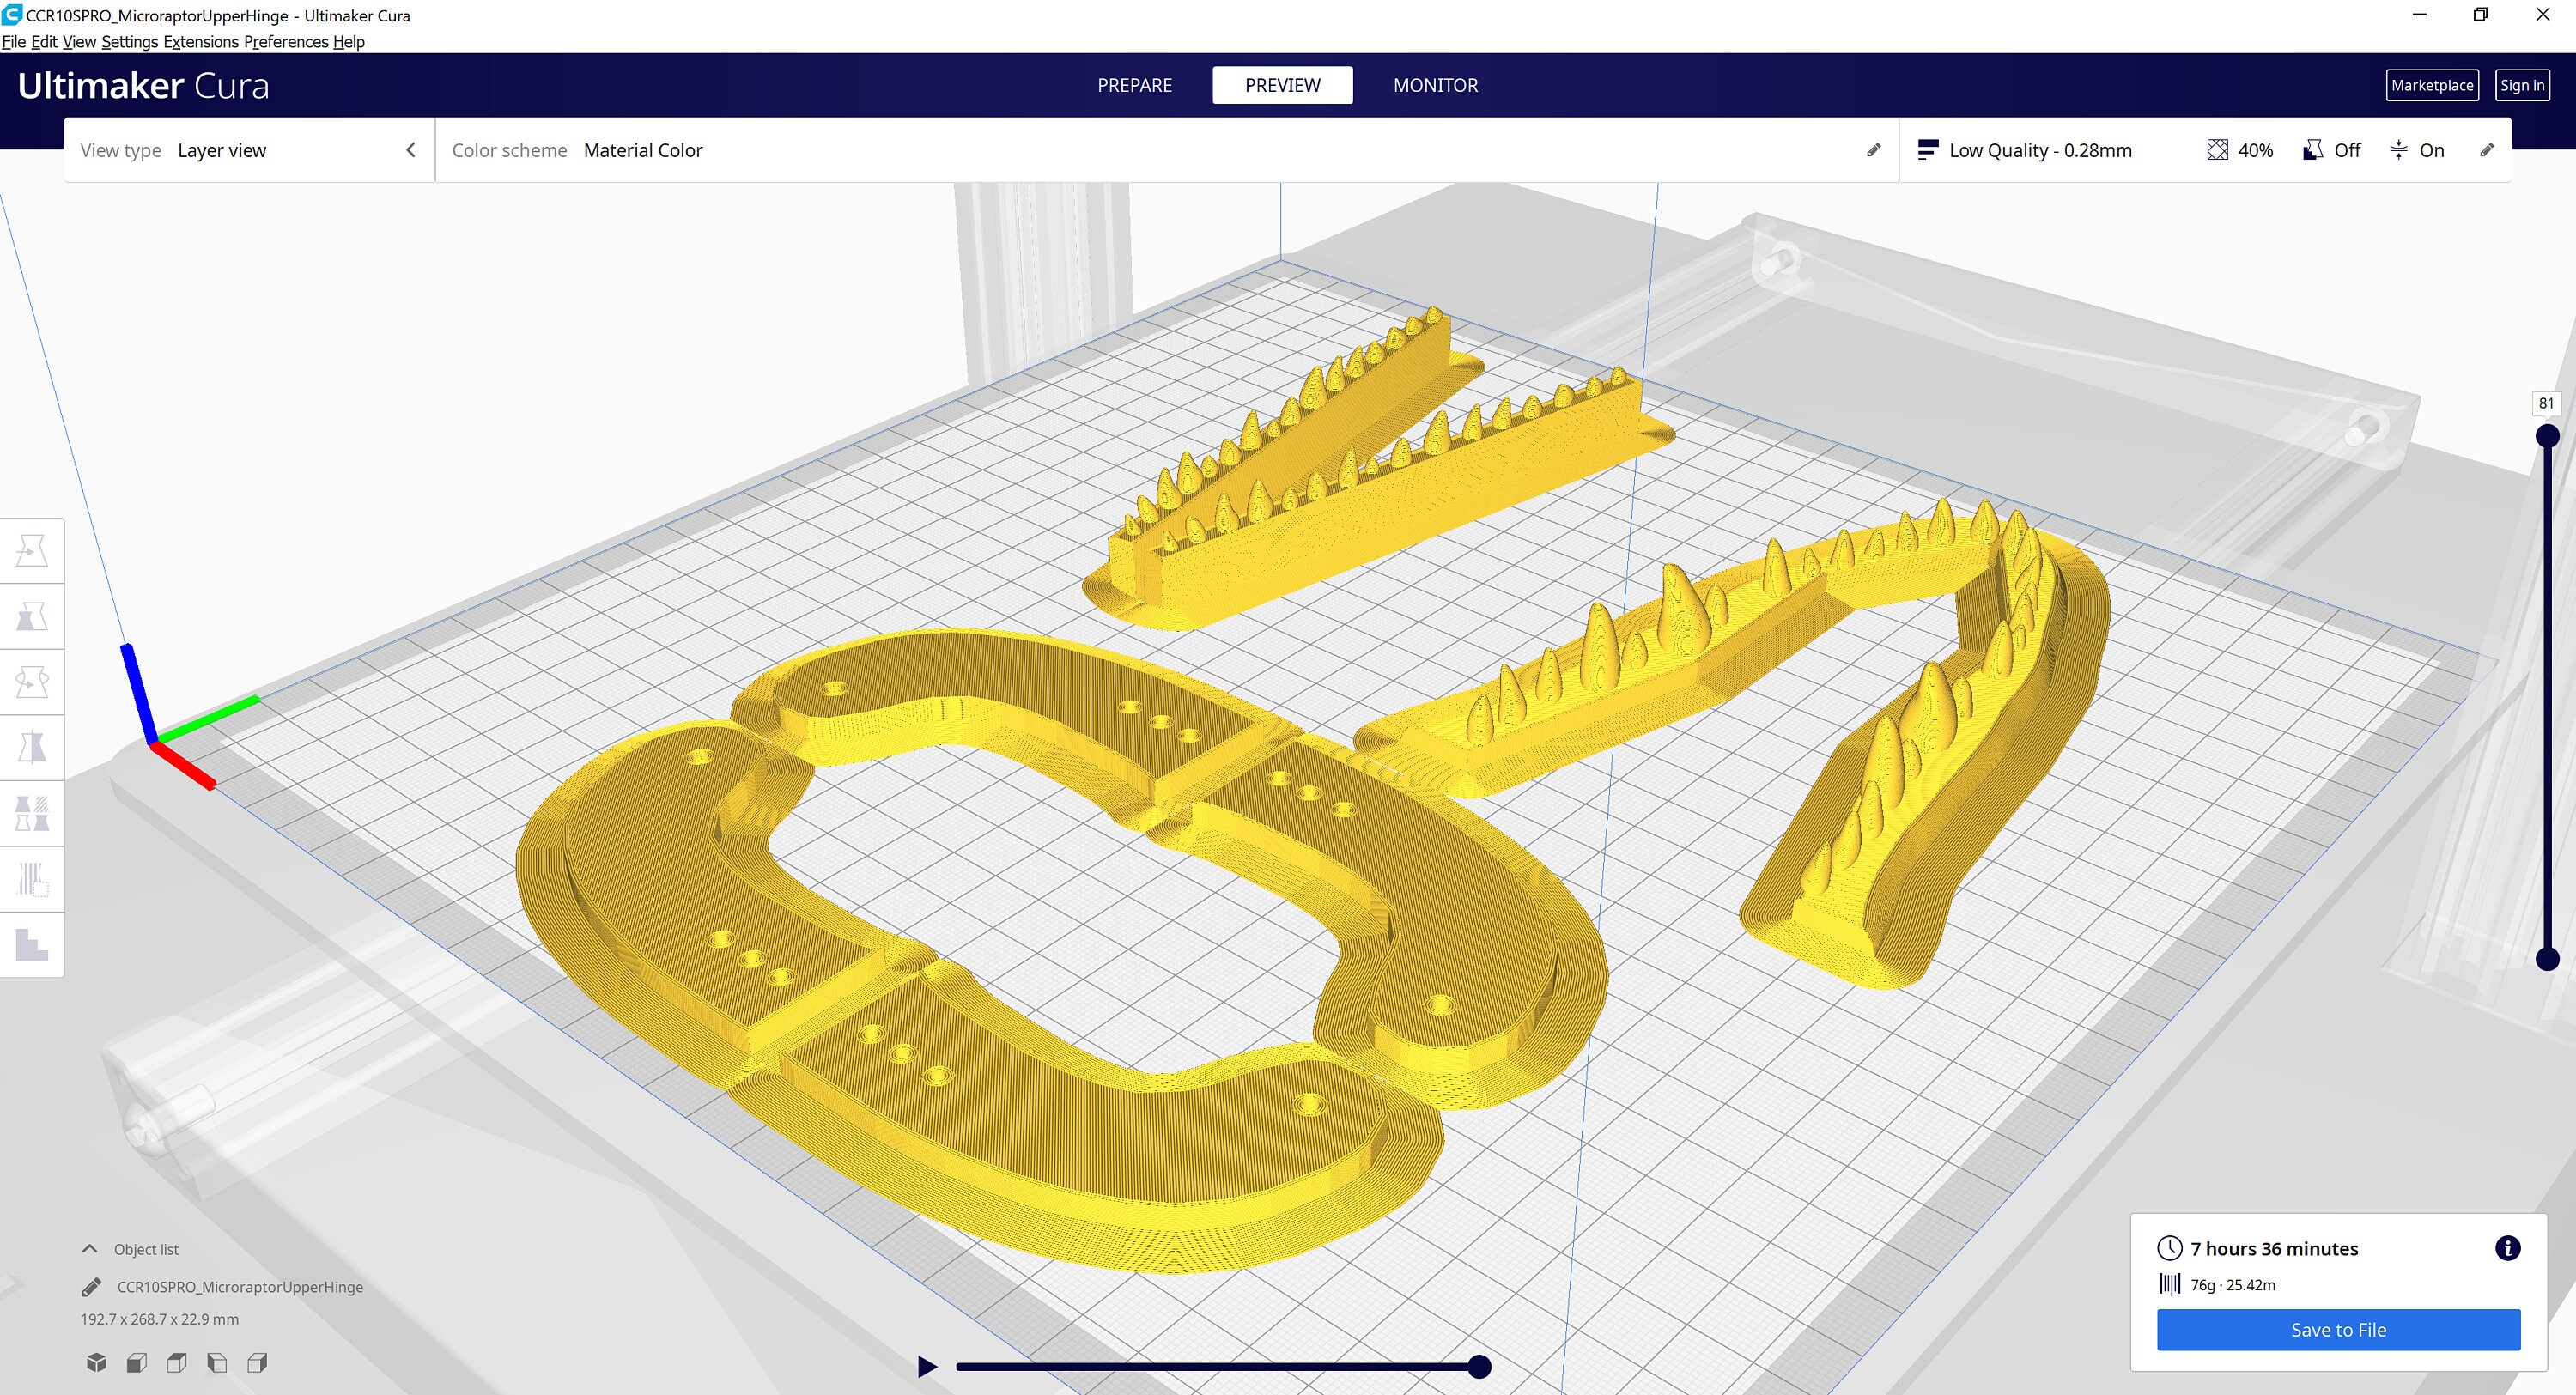Click the layer slider top handle
Viewport: 2576px width, 1395px height.
2547,436
